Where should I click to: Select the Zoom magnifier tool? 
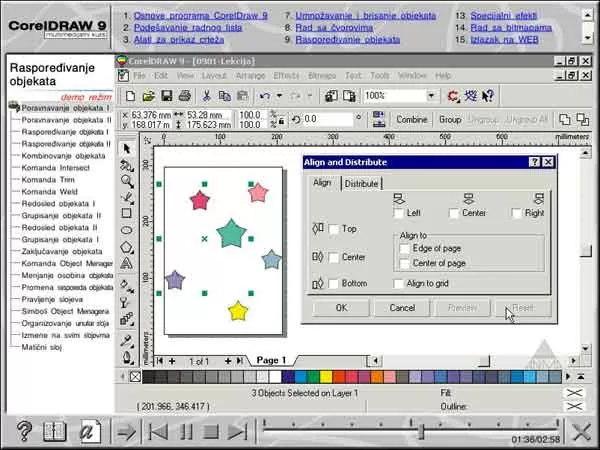tap(127, 181)
